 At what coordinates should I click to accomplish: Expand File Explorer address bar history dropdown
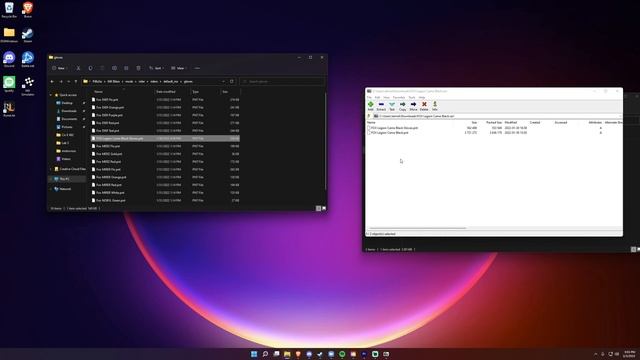coord(223,81)
